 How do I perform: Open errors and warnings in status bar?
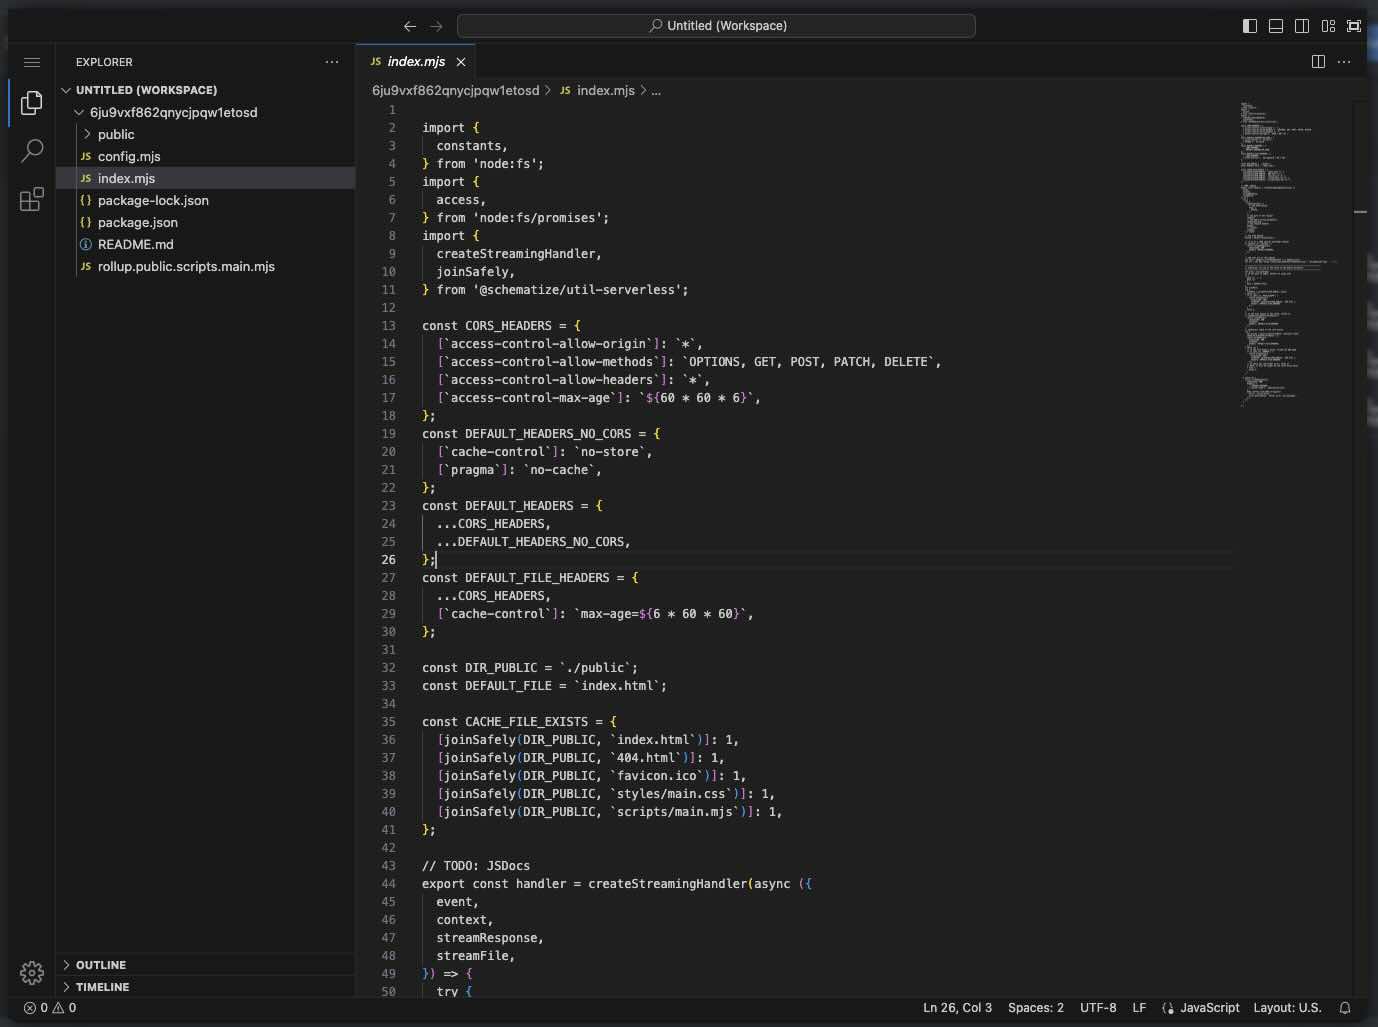click(x=50, y=1008)
